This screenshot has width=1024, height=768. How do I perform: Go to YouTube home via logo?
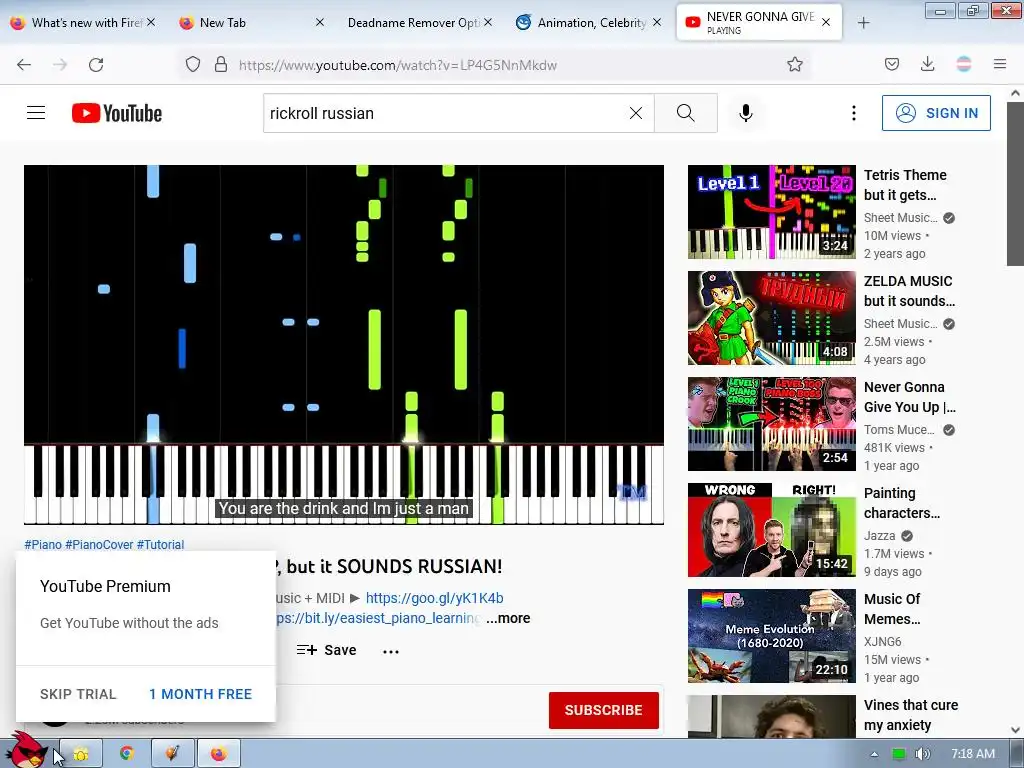tap(117, 113)
